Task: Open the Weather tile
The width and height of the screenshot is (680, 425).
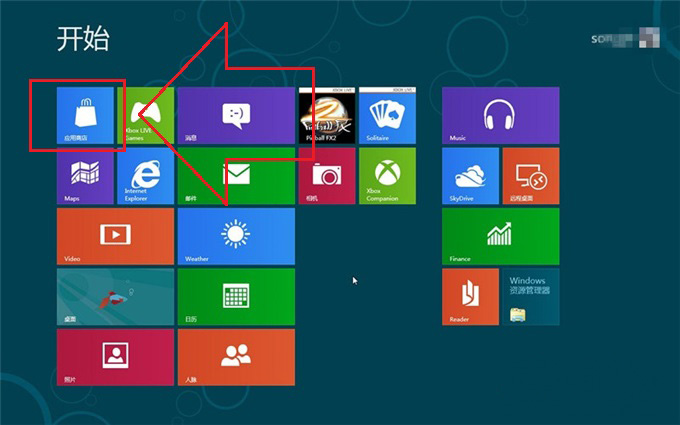Action: (236, 236)
